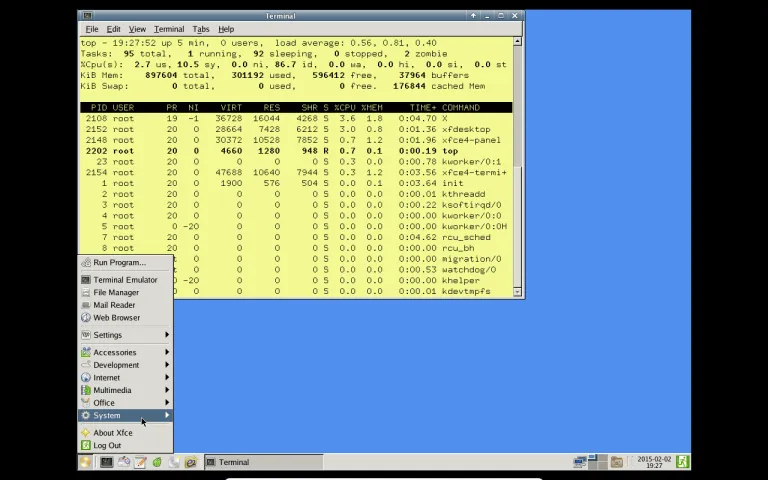The height and width of the screenshot is (480, 768).
Task: Expand the Accessories submenu
Action: click(125, 352)
